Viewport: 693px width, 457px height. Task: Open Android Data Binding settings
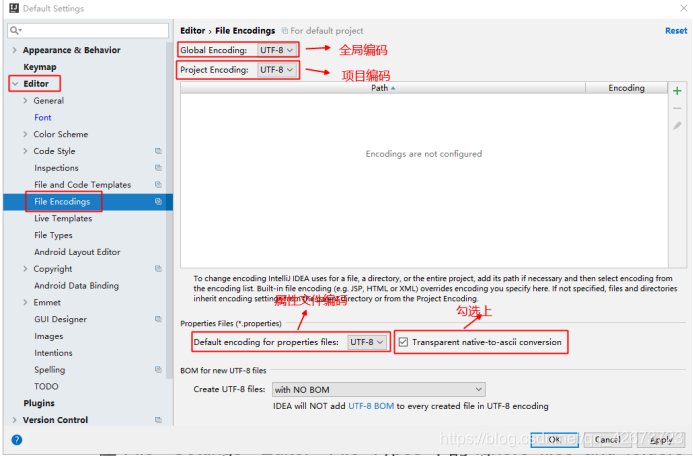point(76,286)
